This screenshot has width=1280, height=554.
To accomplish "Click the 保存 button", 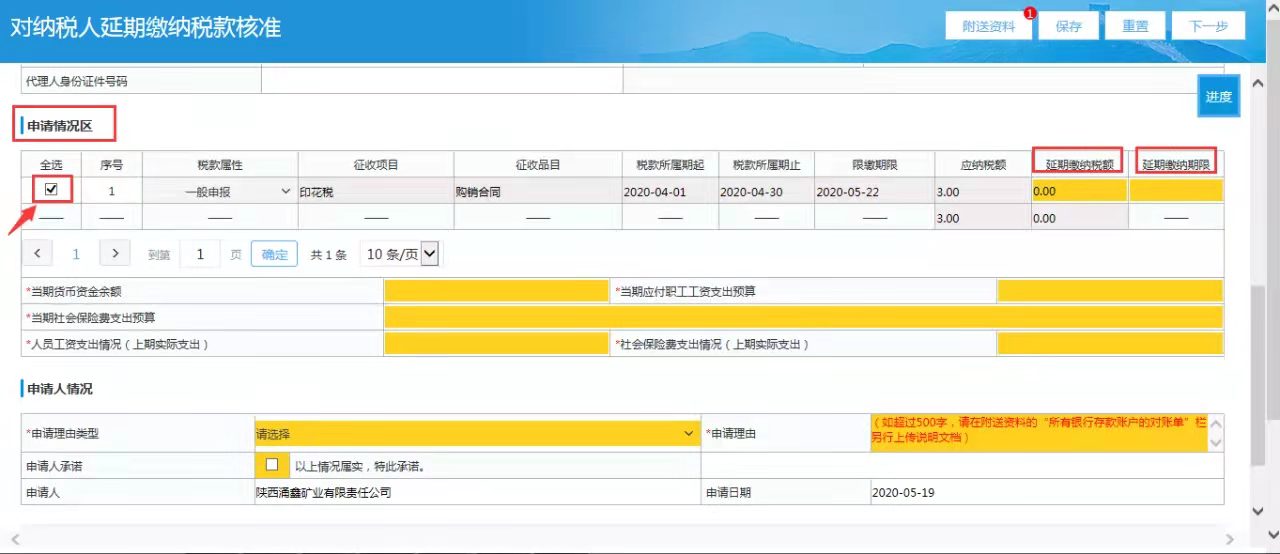I will pos(1068,26).
